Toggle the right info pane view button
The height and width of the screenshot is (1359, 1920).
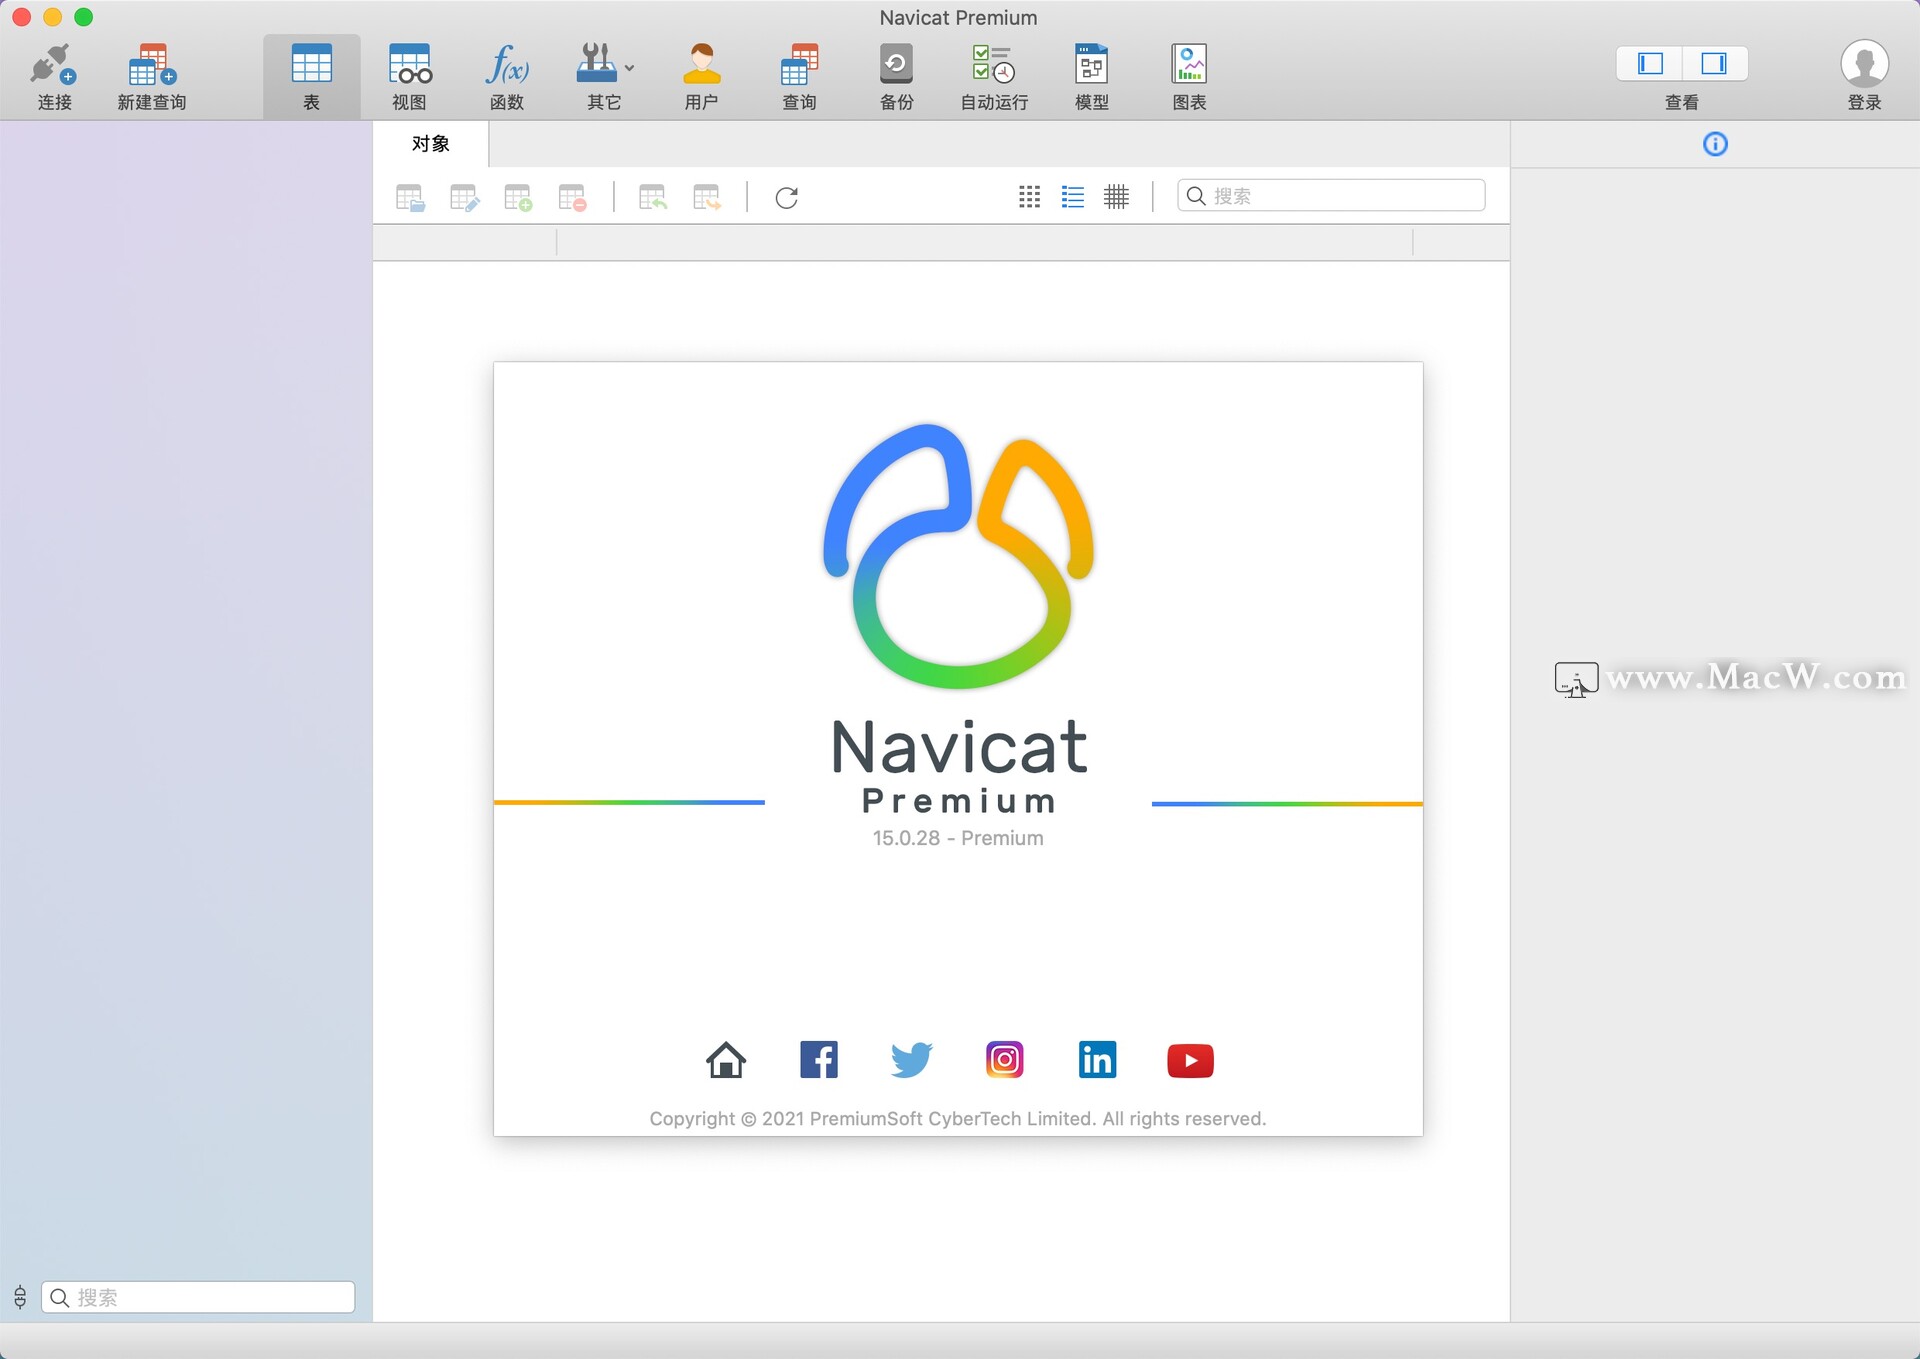(x=1714, y=64)
